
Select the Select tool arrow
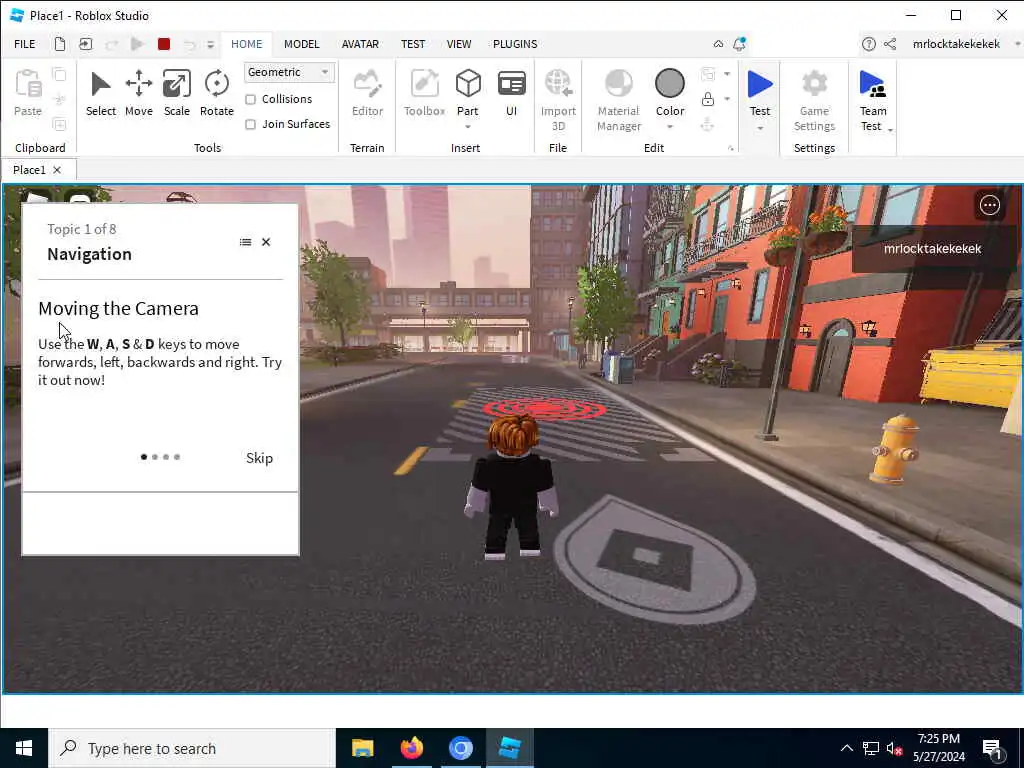101,93
